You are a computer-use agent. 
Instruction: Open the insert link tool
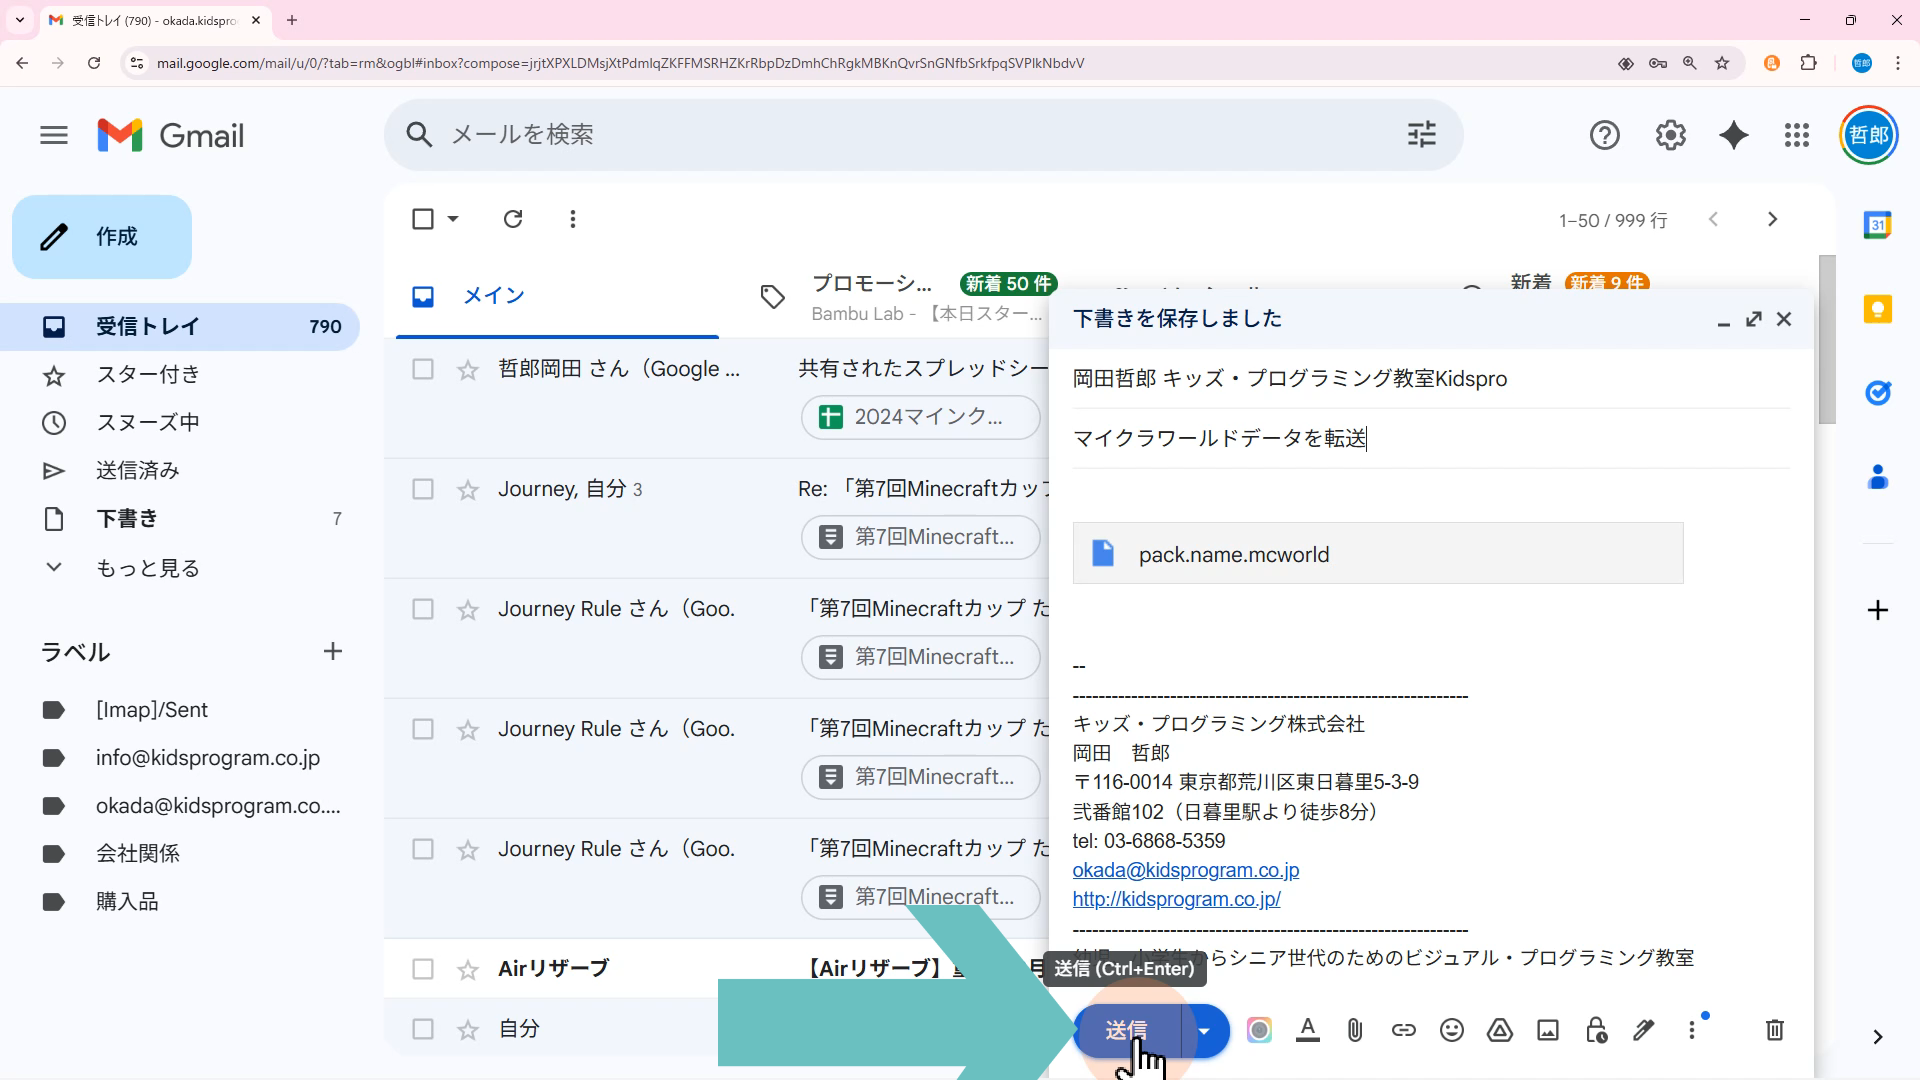point(1404,1030)
